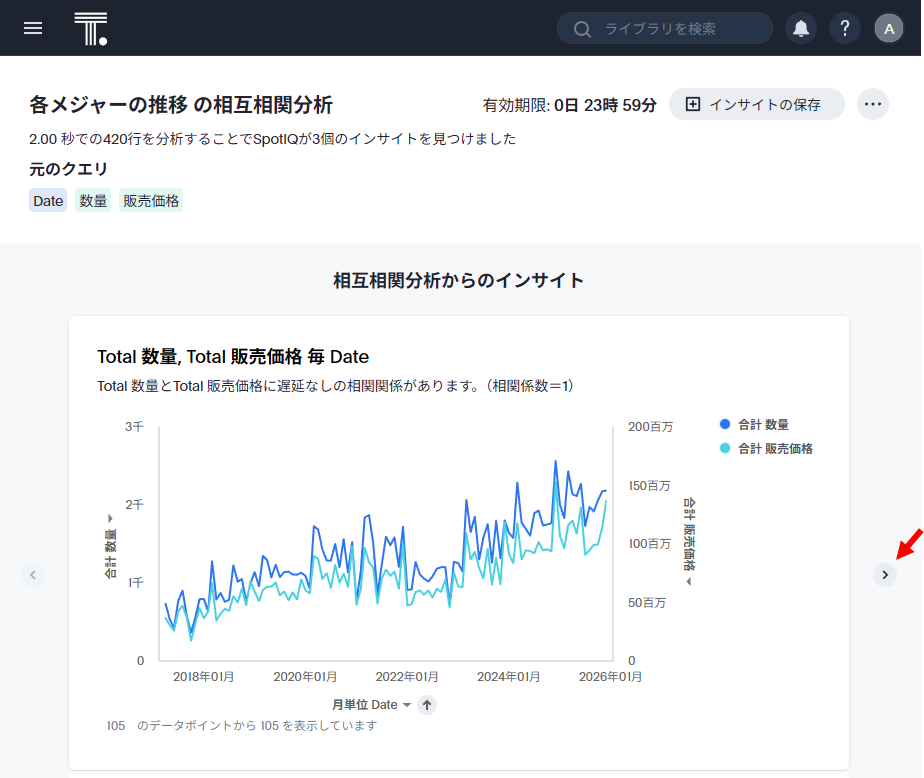The height and width of the screenshot is (778, 924).
Task: Open the hamburger navigation menu
Action: coord(33,28)
